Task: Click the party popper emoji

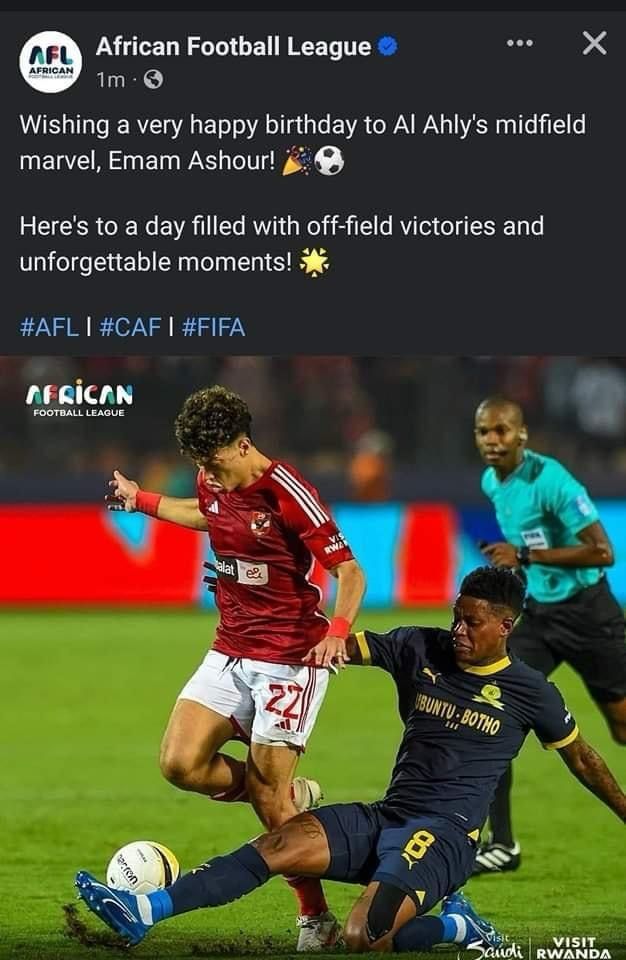Action: coord(297,160)
